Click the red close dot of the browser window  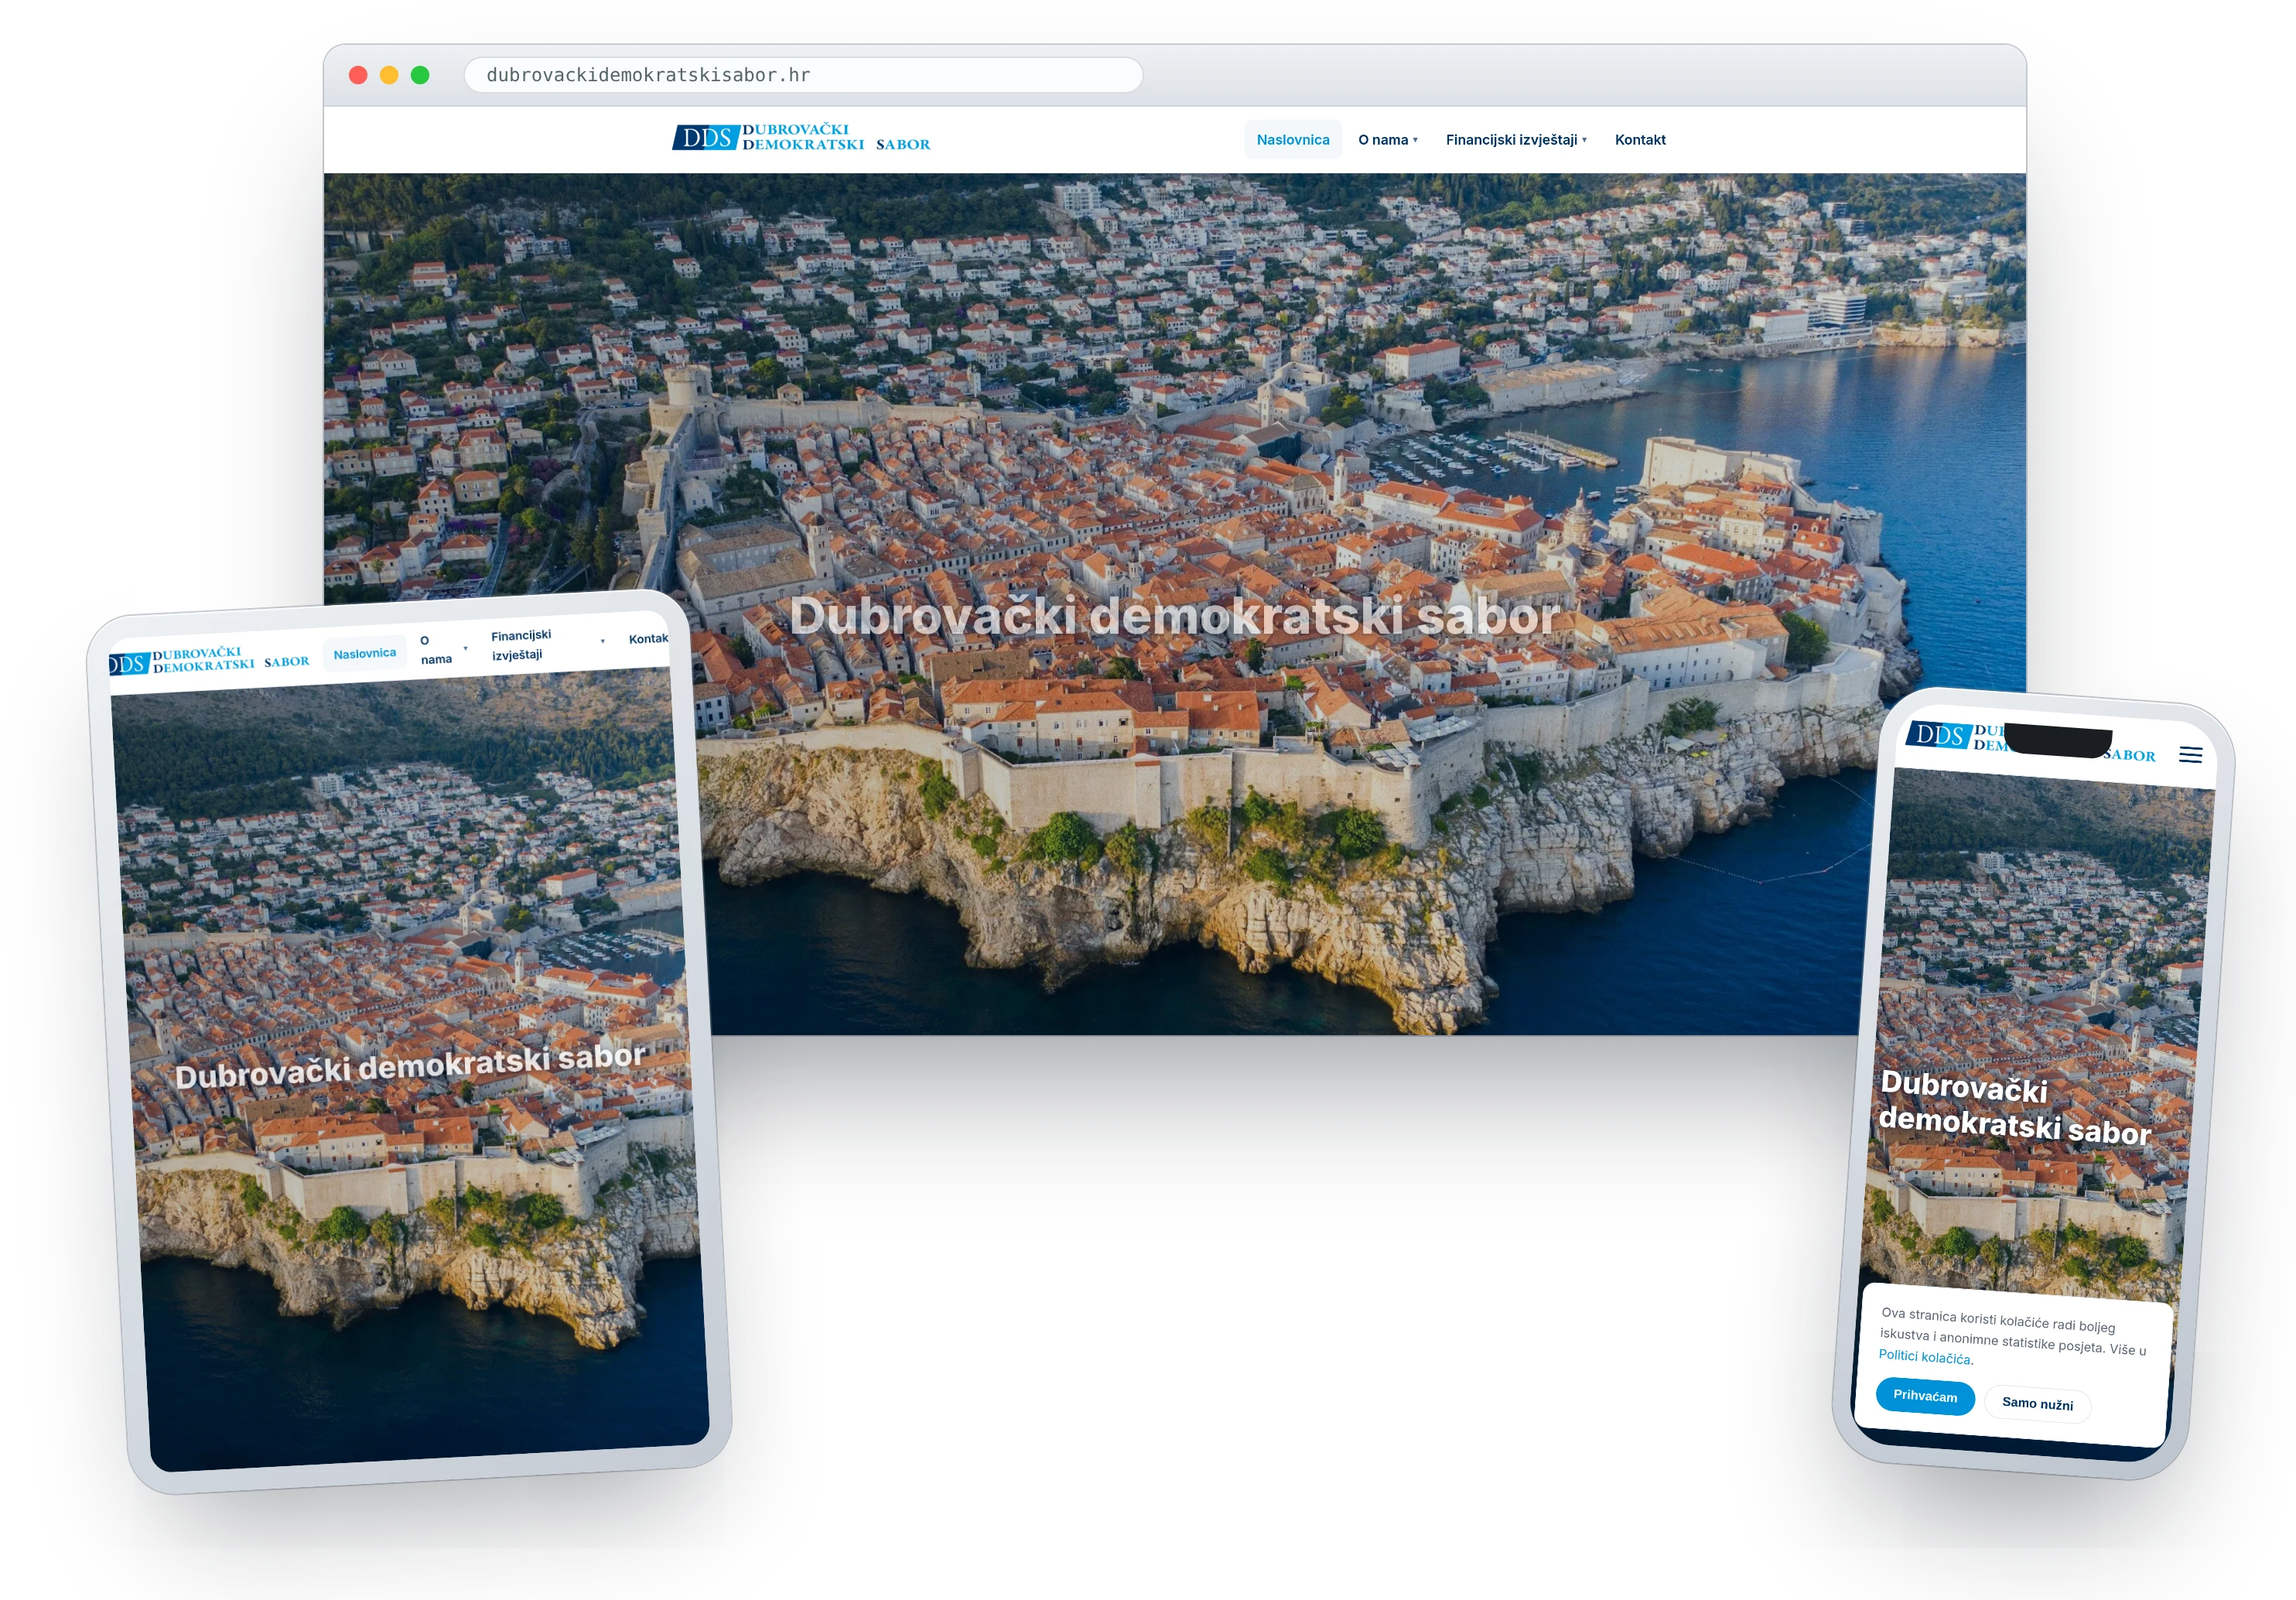coord(358,75)
